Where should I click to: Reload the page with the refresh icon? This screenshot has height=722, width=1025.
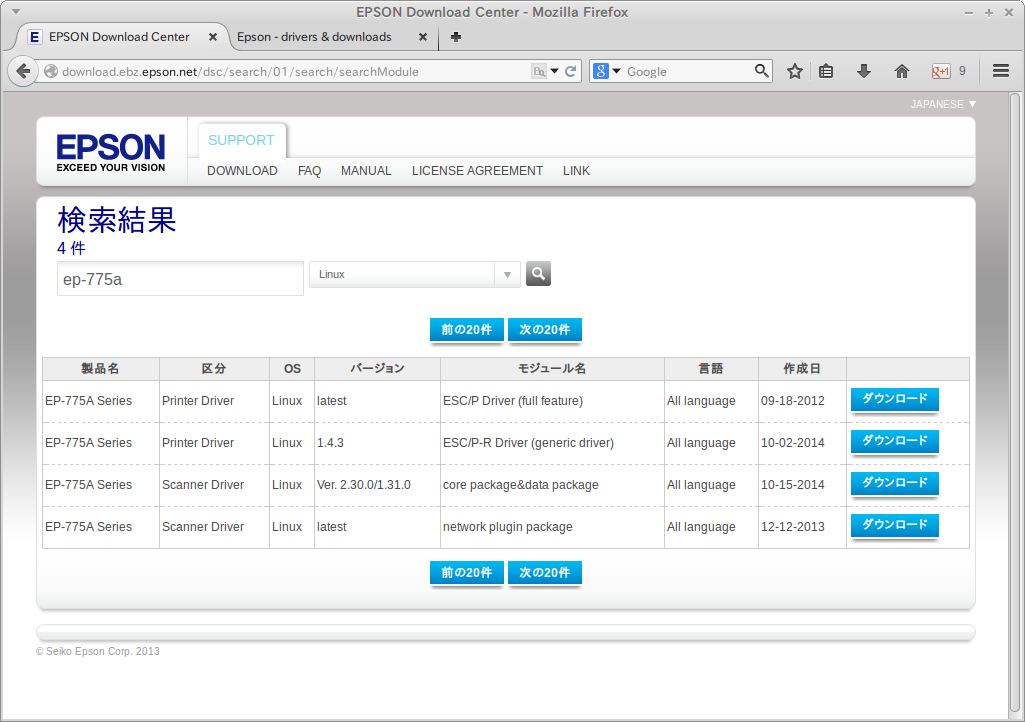[x=571, y=71]
